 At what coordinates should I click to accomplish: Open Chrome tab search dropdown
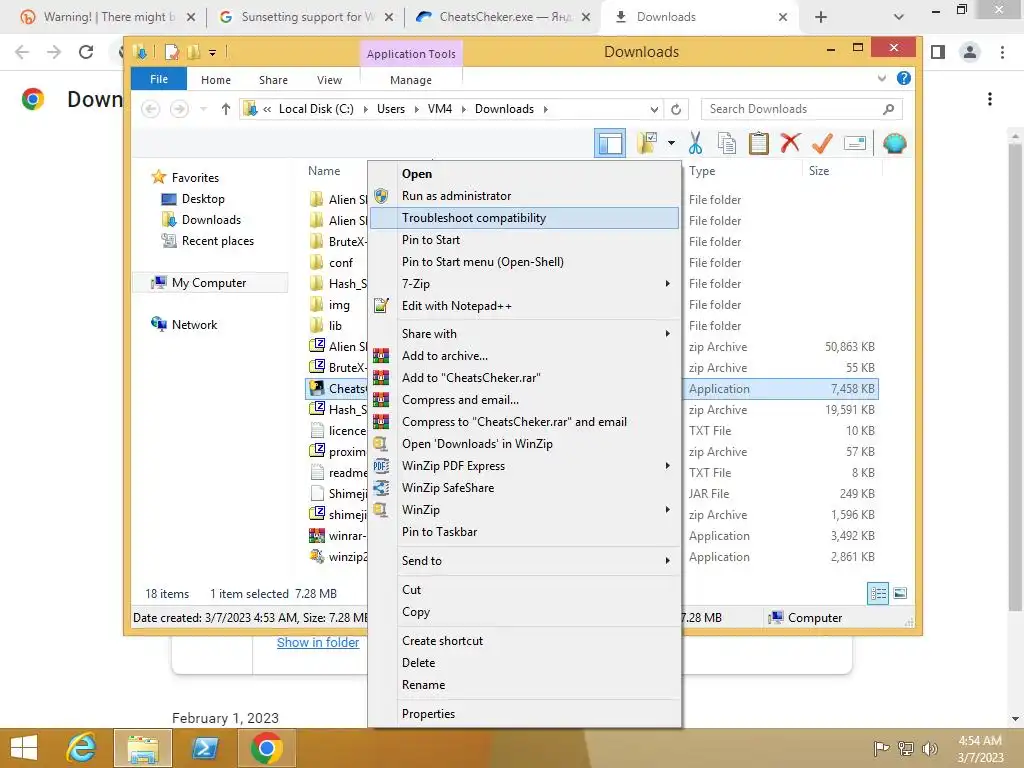[x=899, y=17]
